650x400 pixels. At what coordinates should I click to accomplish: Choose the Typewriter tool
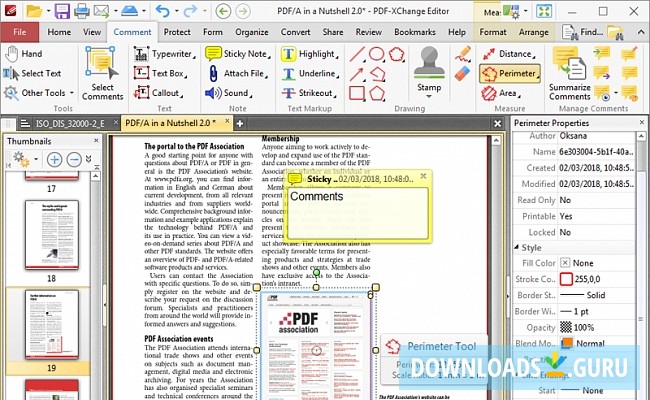click(165, 54)
